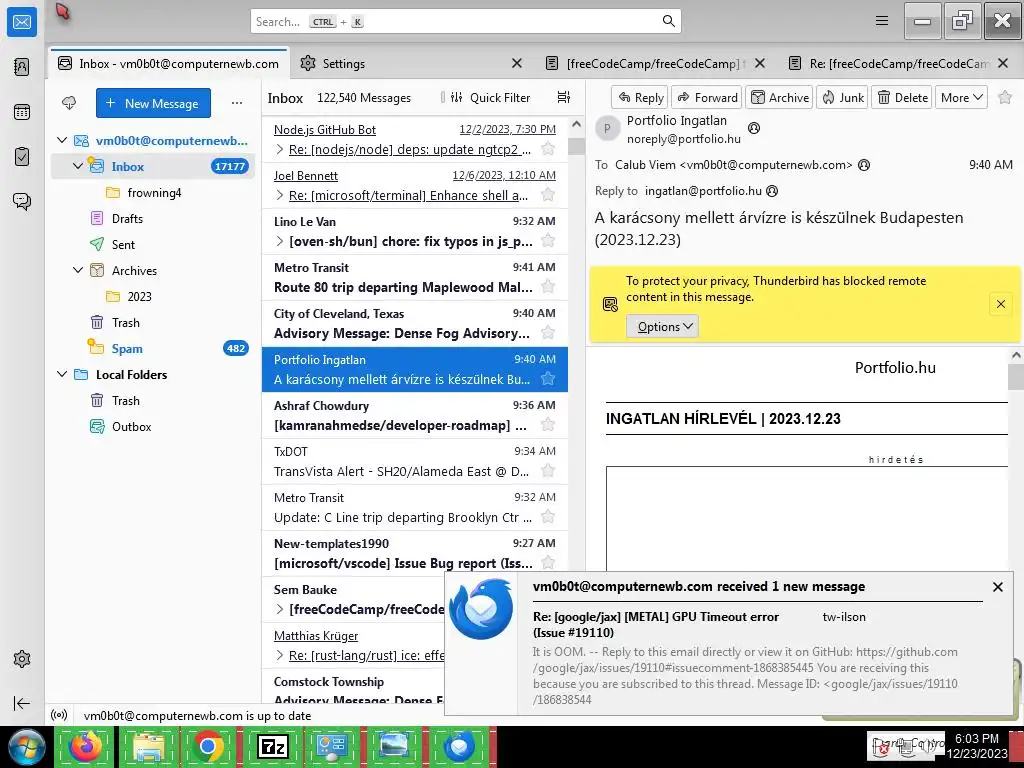
Task: Expand the Joel Bennett thread
Action: point(280,195)
